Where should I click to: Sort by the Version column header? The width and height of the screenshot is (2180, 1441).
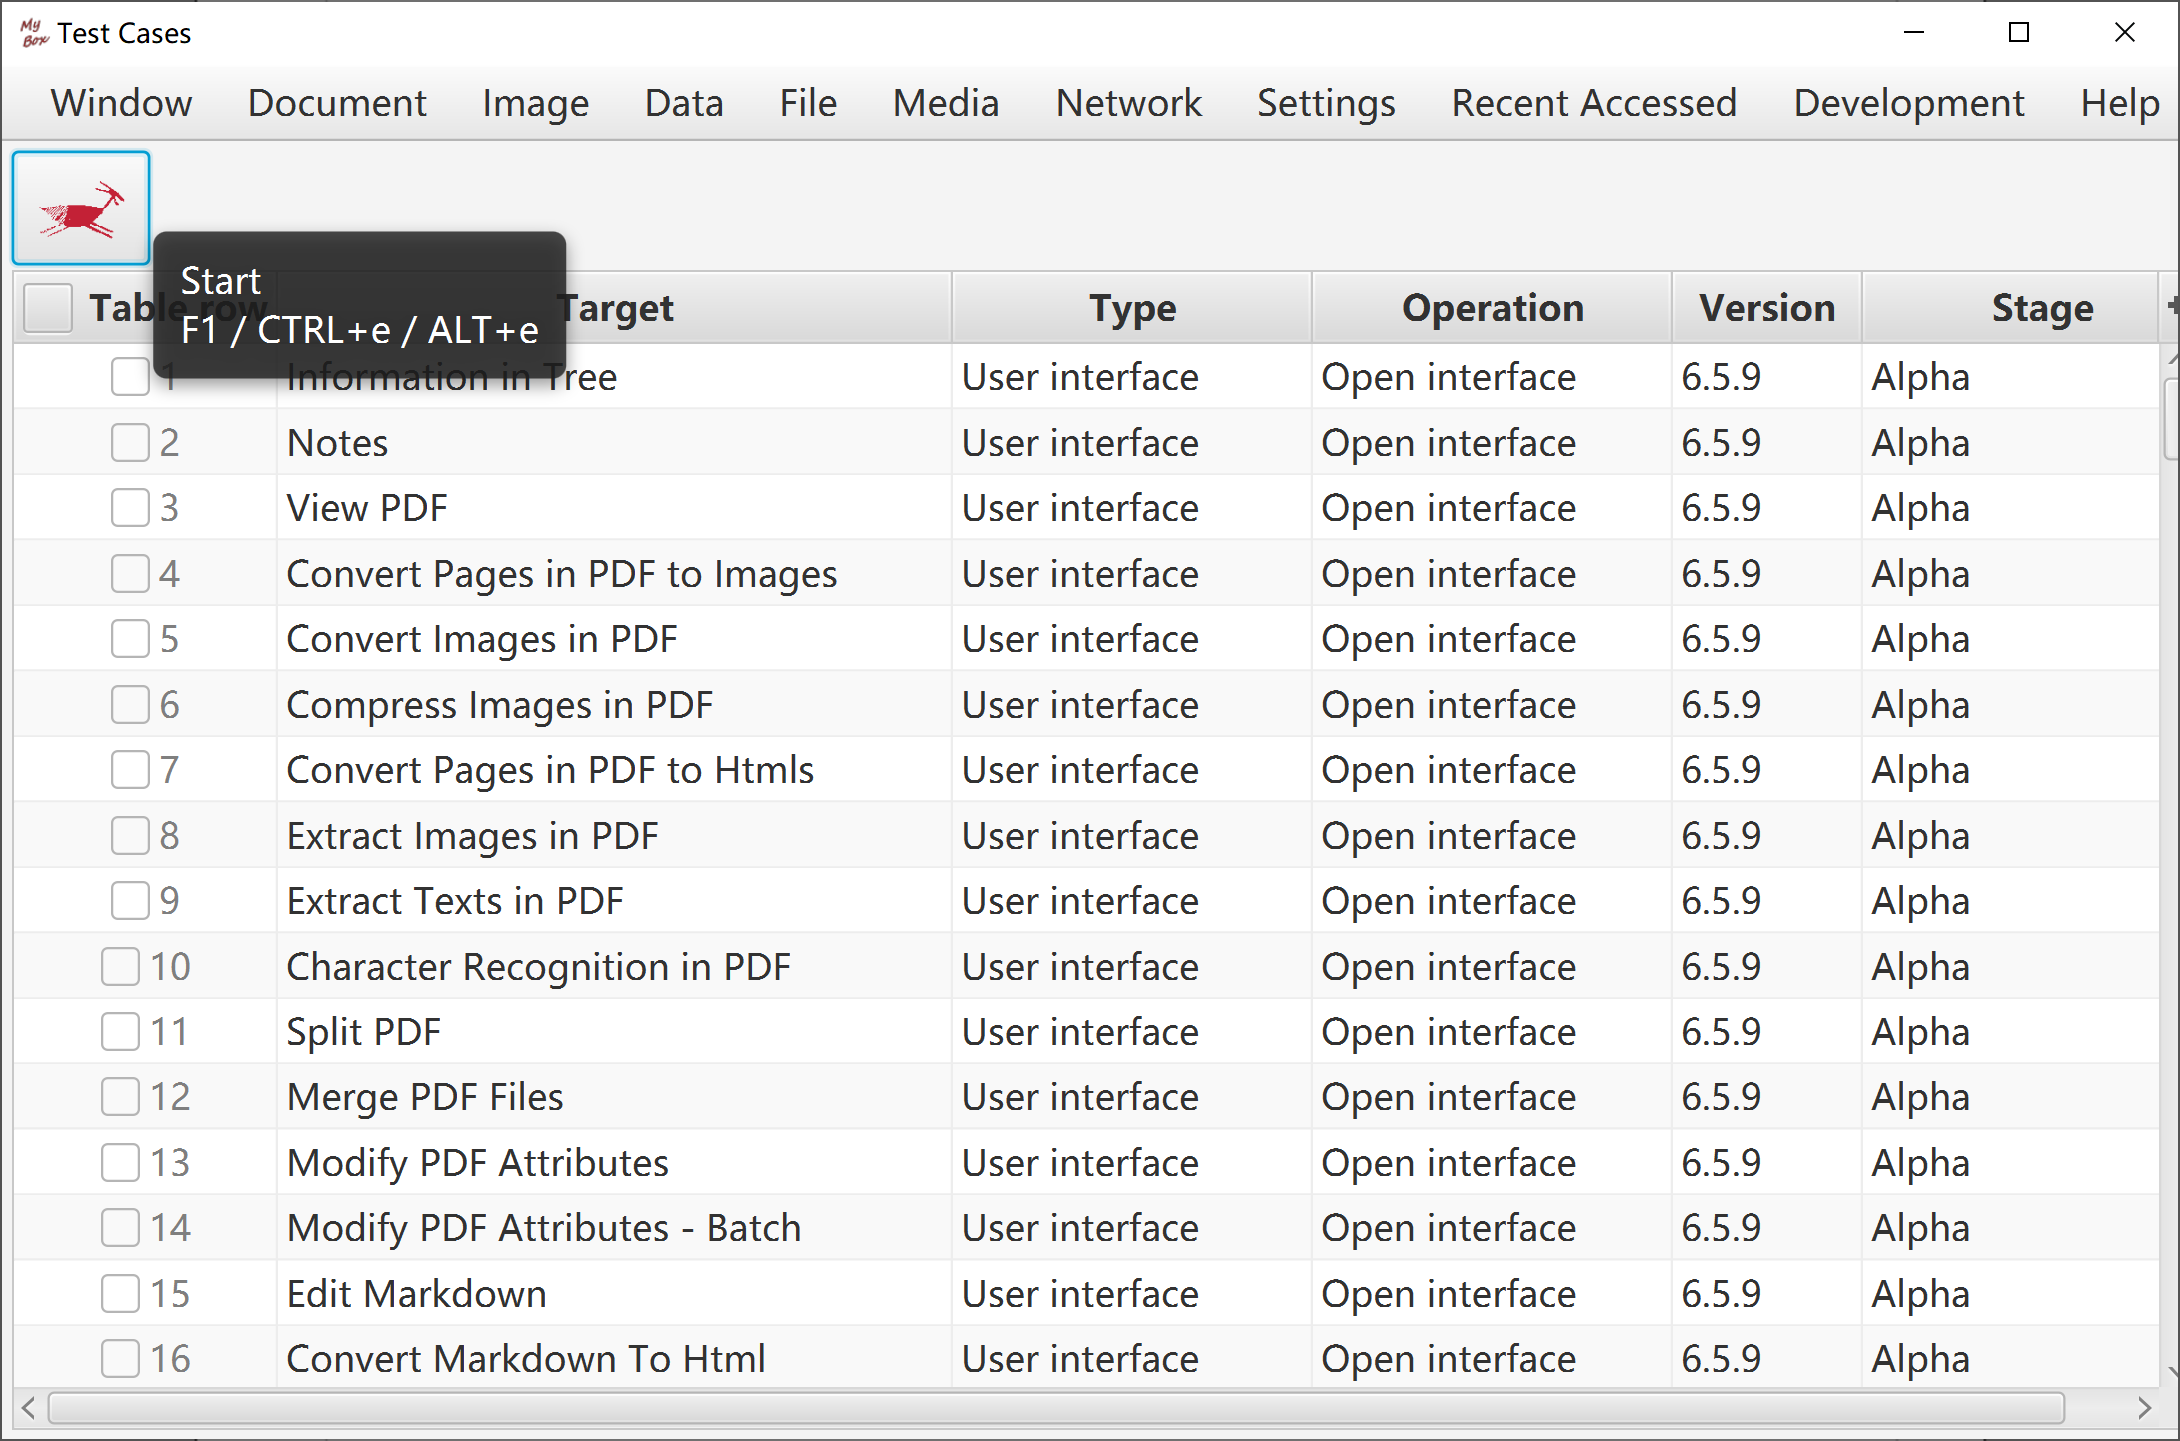1767,308
